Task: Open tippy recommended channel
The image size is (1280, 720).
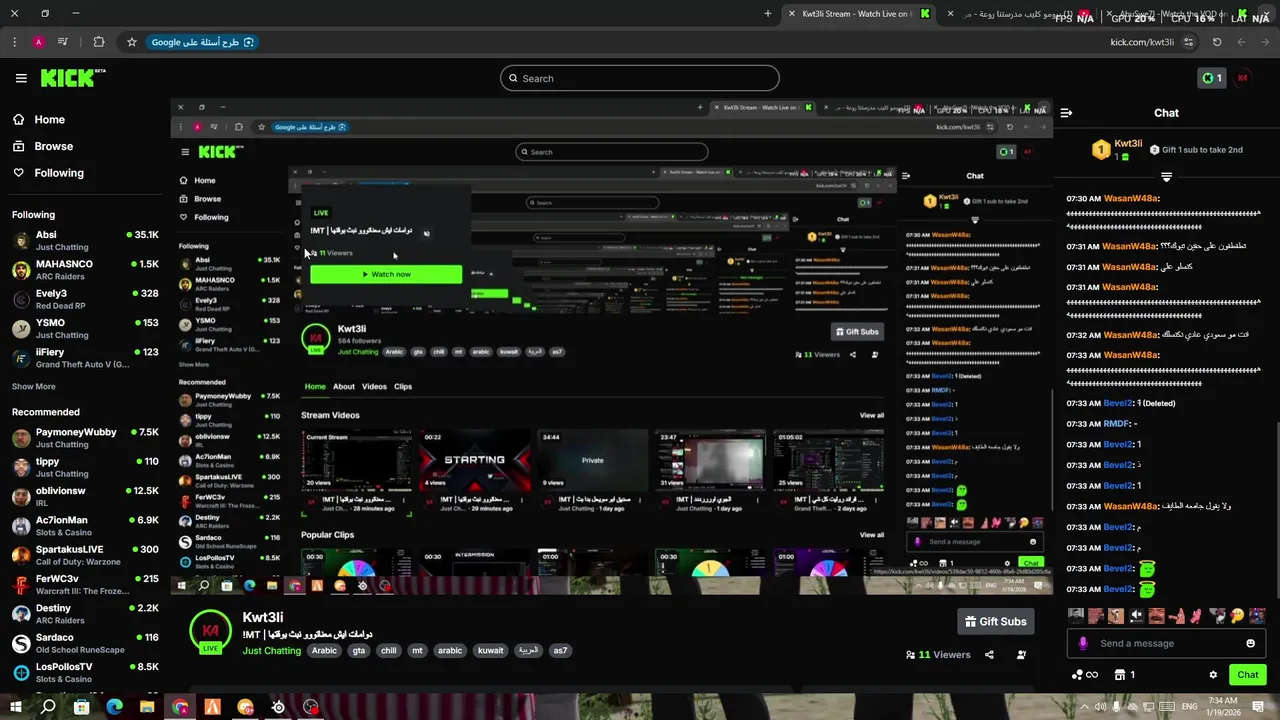Action: [85, 467]
